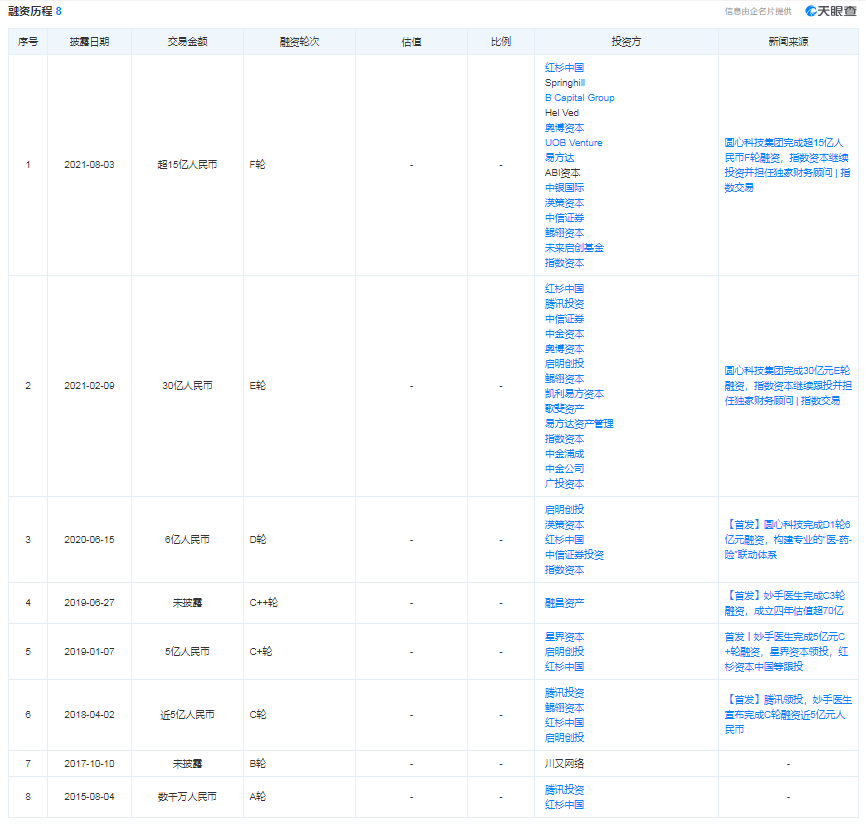Click 易方达资产管理 investor link

(579, 424)
